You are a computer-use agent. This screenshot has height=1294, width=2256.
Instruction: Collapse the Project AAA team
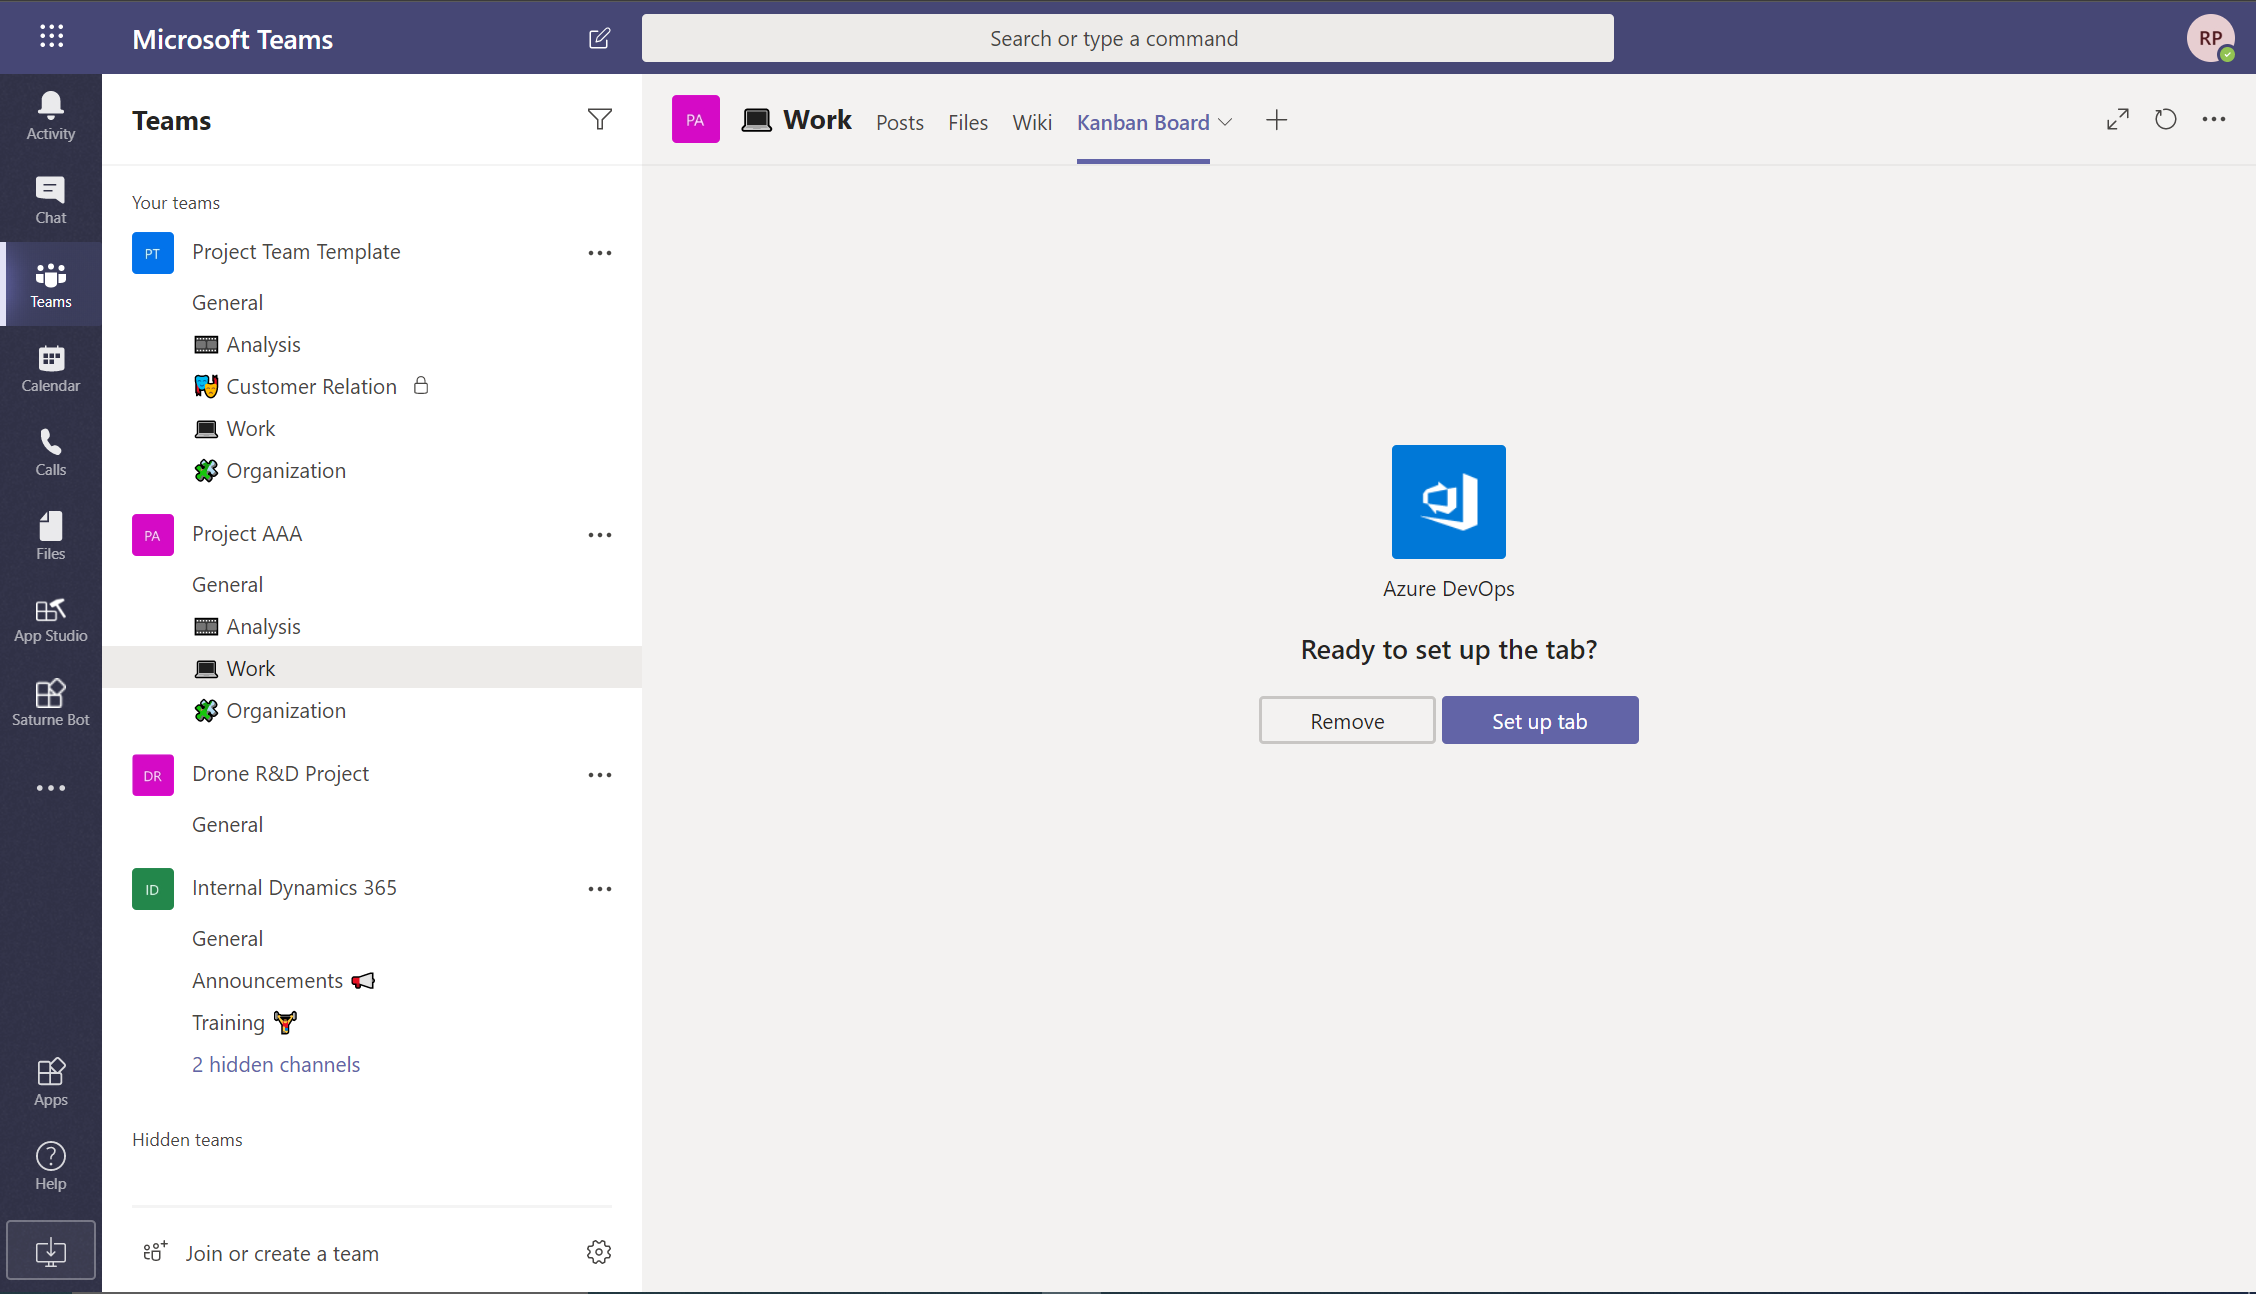pos(247,534)
